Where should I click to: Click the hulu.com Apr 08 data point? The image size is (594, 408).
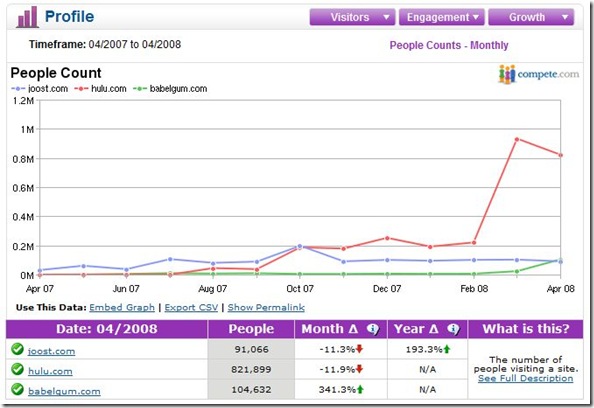click(x=561, y=155)
